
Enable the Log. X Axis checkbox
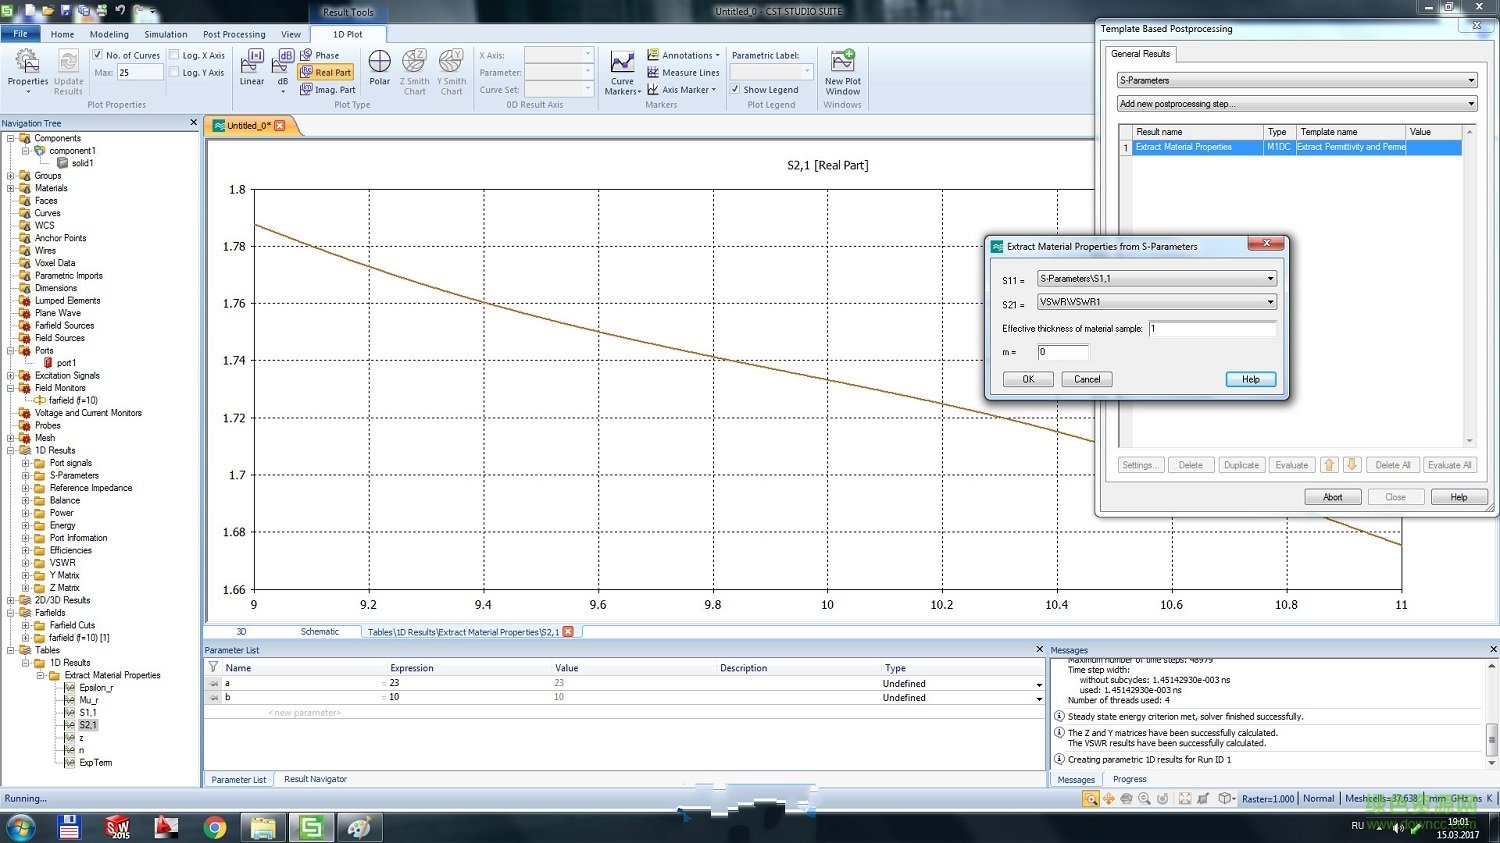coord(175,55)
